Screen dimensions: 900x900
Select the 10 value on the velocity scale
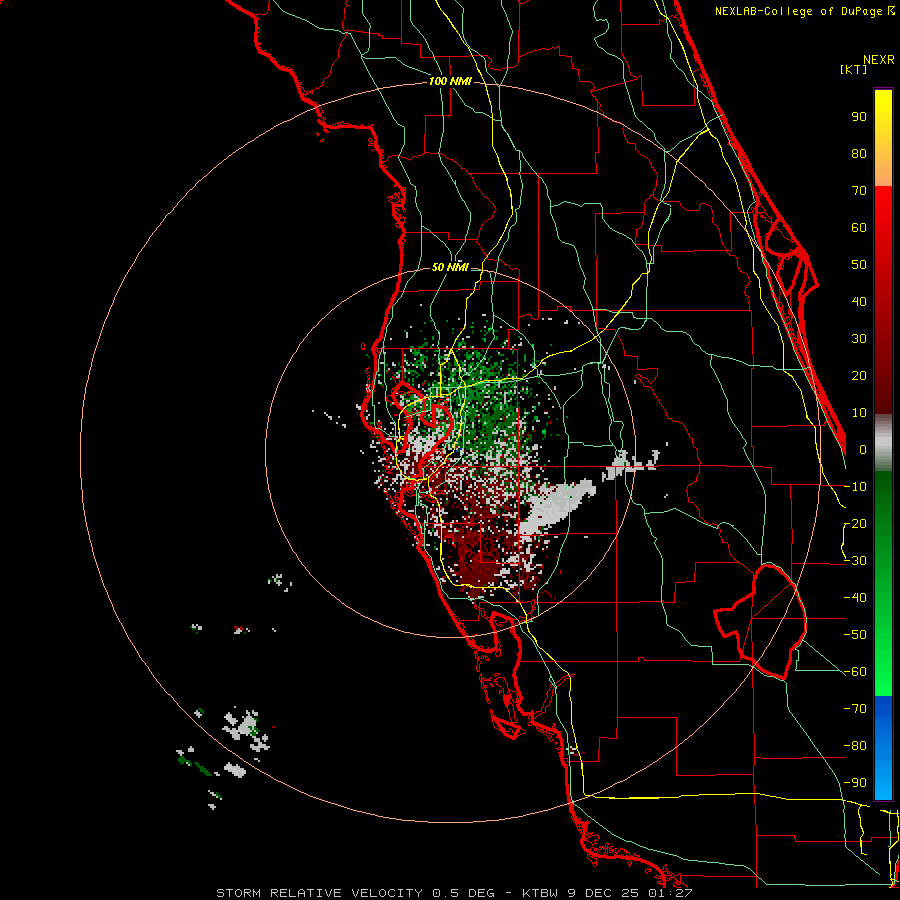[x=859, y=413]
